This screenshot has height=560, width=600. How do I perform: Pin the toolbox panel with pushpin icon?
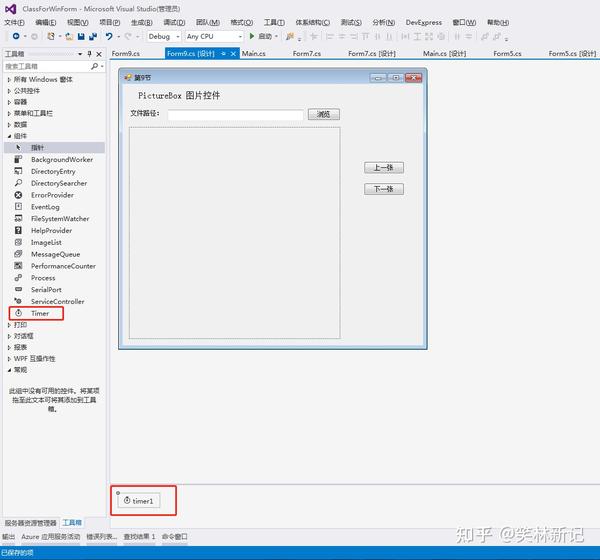pos(90,54)
